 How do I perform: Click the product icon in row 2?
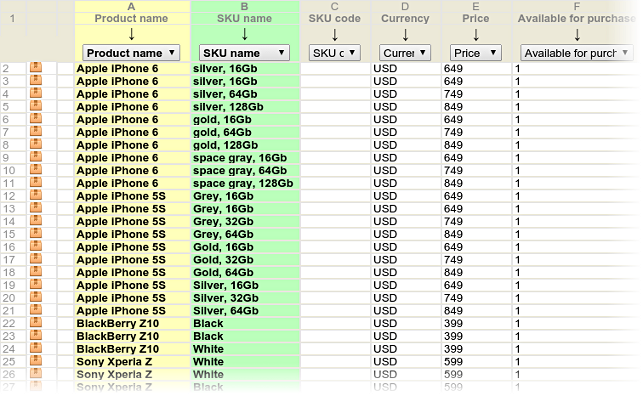[x=36, y=67]
